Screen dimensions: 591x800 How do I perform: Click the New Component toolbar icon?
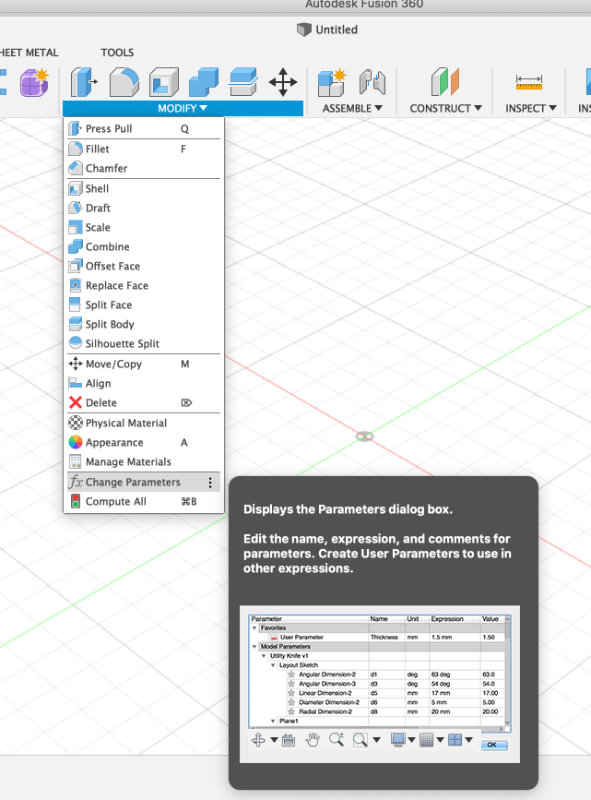coord(332,83)
